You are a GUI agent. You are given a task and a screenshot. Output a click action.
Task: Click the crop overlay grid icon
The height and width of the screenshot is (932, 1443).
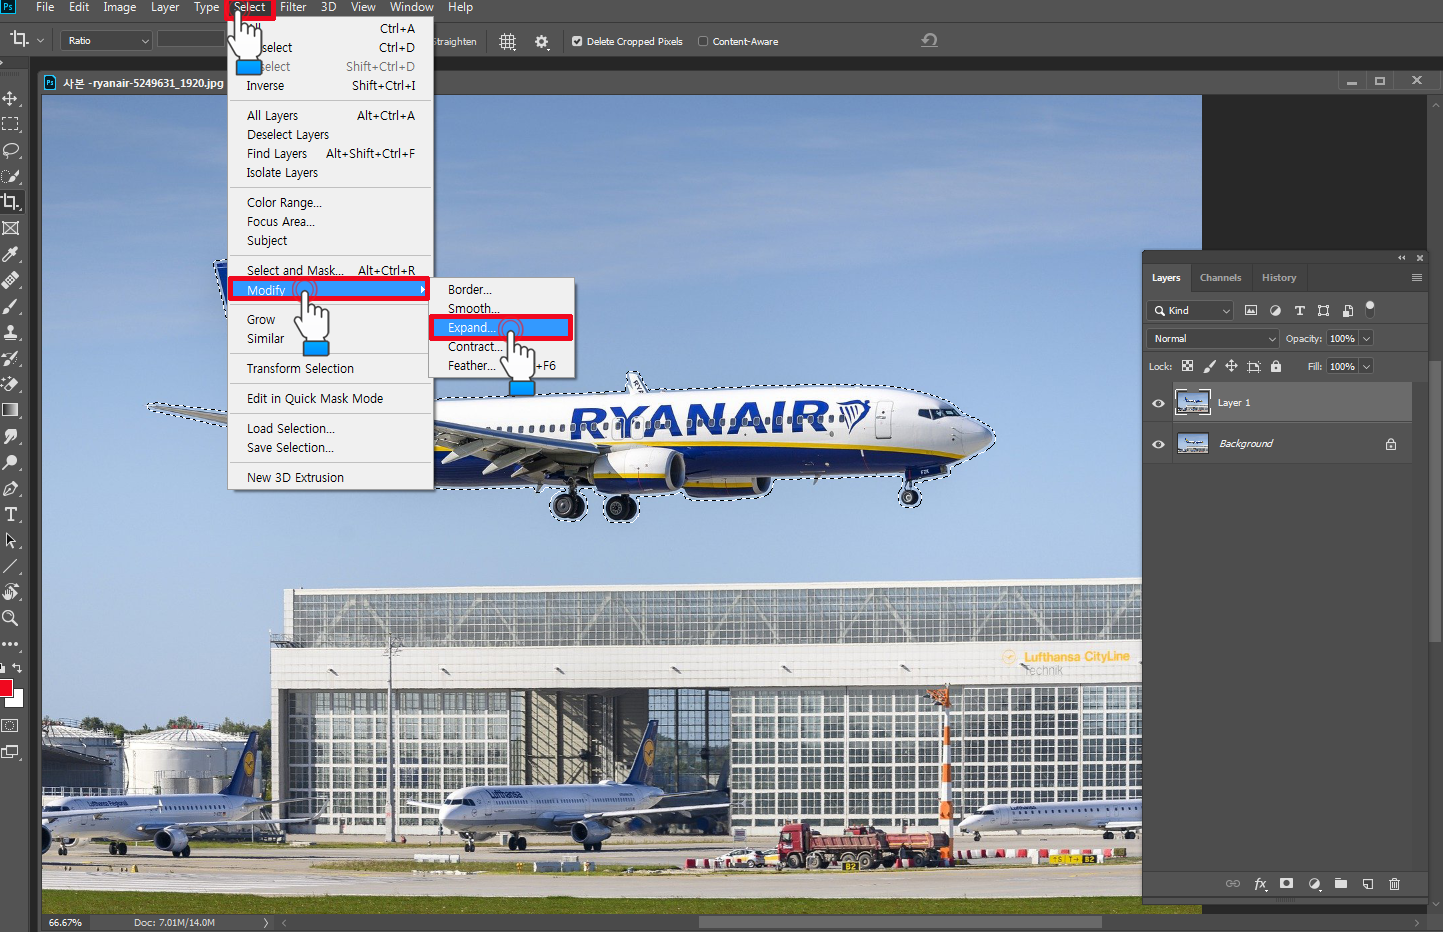tap(508, 42)
